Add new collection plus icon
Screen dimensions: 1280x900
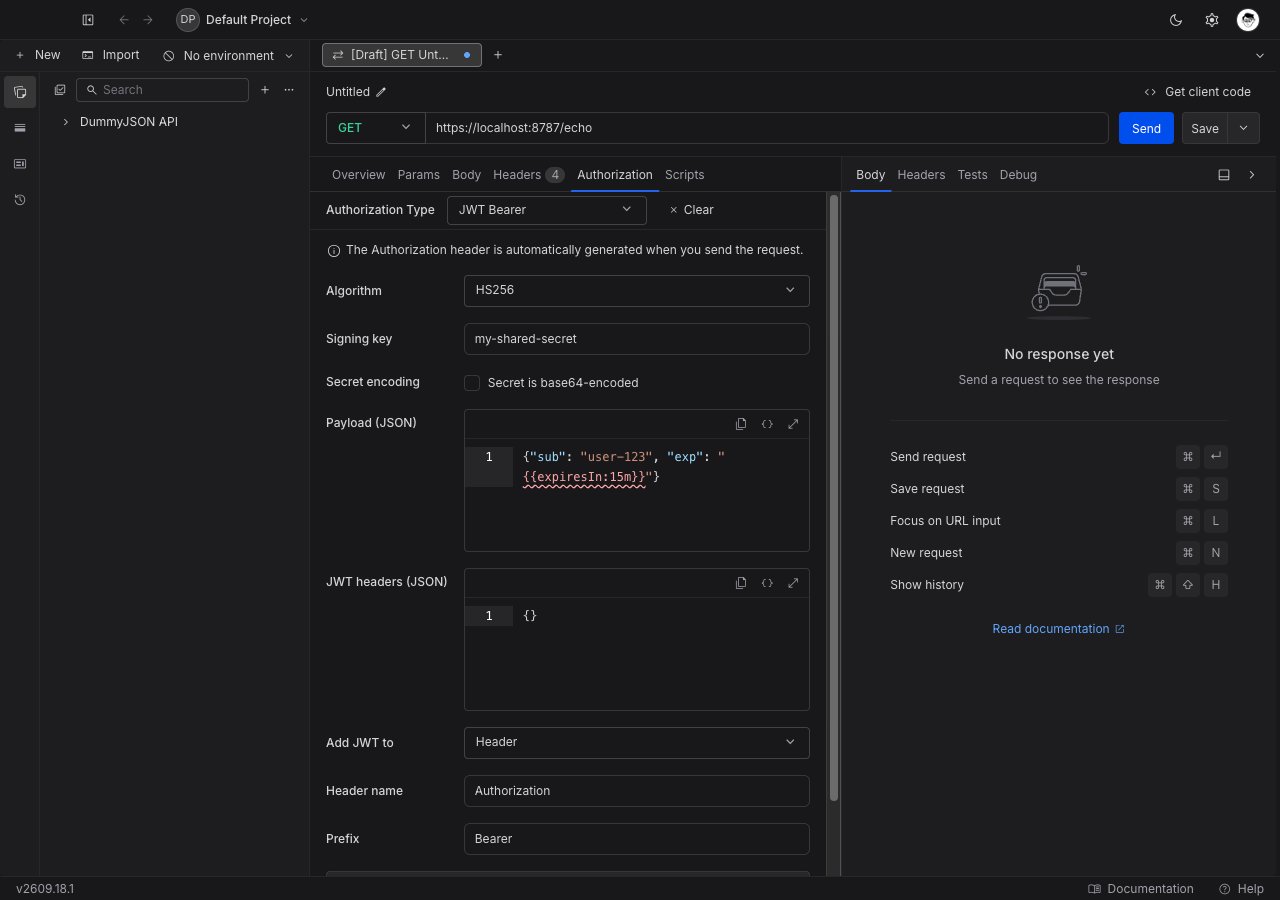[265, 90]
